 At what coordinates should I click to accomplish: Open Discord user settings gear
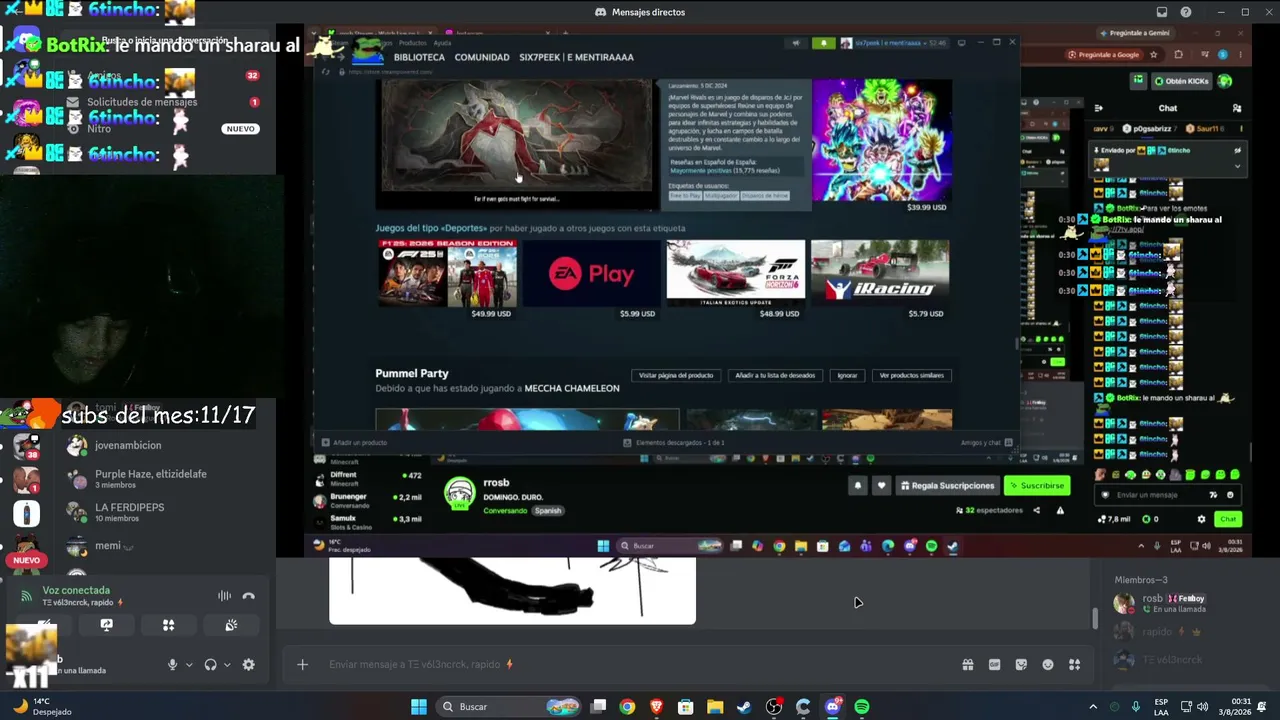coord(249,665)
